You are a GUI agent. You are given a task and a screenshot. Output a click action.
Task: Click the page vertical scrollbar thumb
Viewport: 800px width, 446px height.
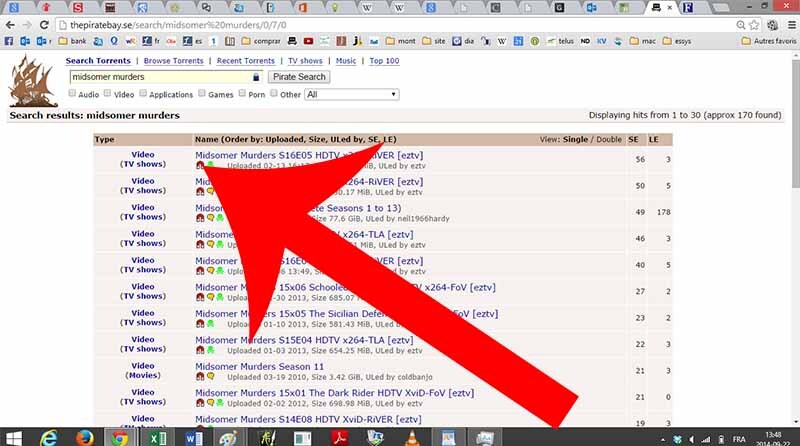pyautogui.click(x=795, y=122)
